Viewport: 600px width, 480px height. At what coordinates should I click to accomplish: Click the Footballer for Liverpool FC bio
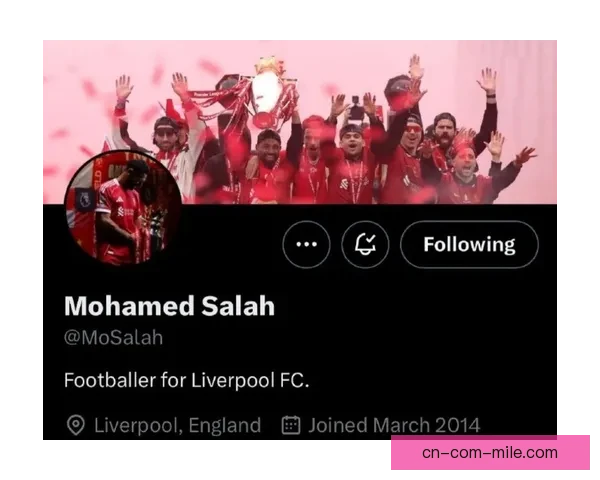point(186,380)
